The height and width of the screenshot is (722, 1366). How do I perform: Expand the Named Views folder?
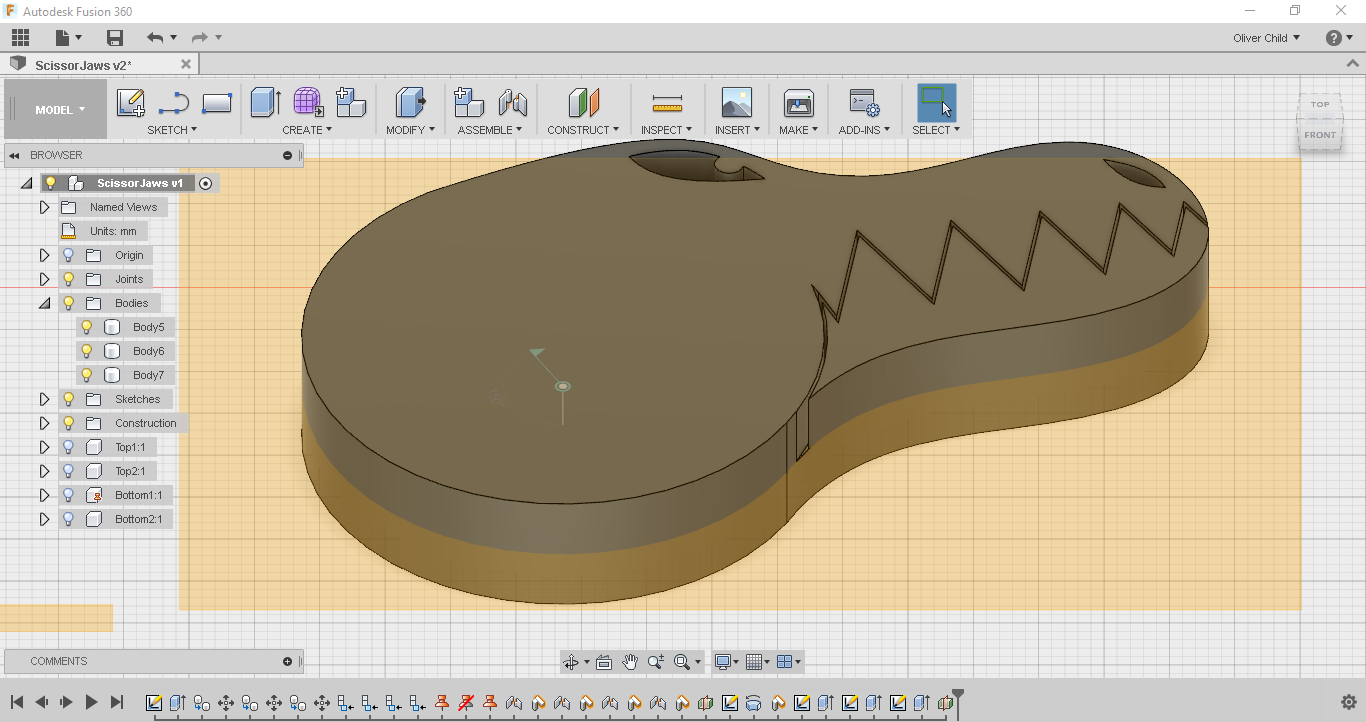coord(44,207)
